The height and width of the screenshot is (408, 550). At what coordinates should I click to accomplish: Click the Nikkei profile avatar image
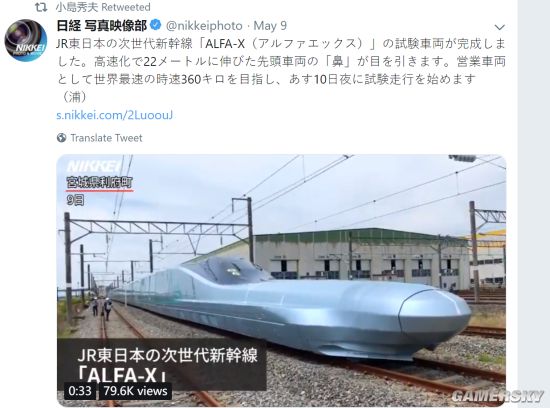[25, 40]
